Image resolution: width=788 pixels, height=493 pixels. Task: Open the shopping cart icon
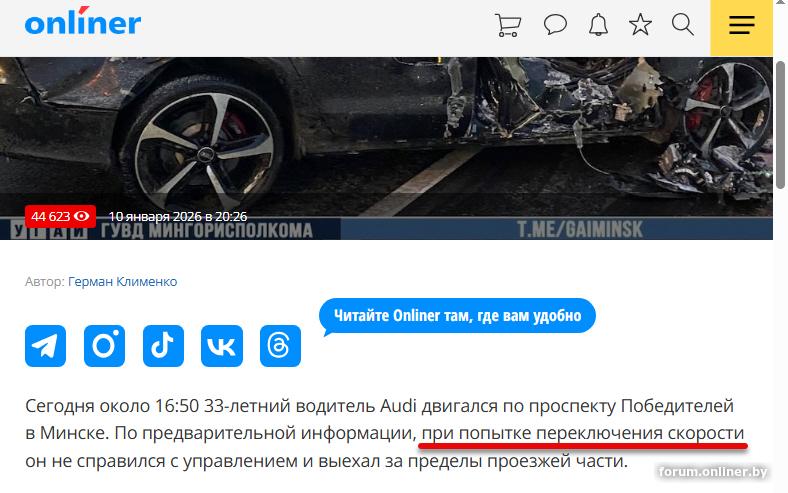point(508,25)
